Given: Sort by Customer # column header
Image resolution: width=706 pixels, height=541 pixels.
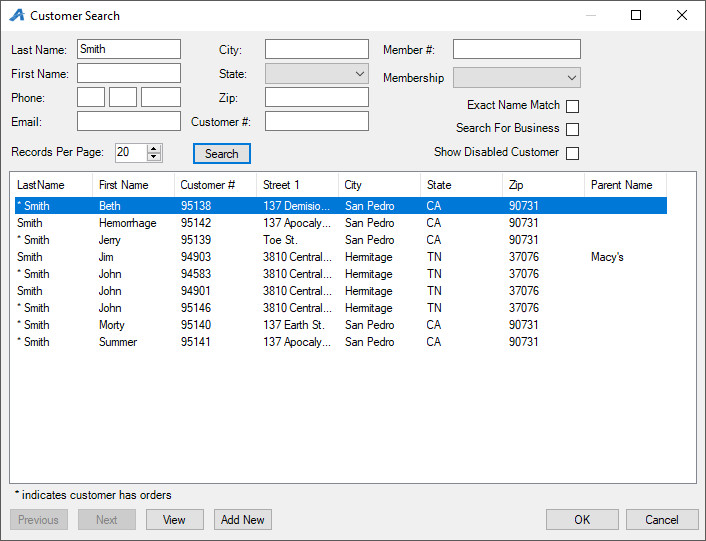Looking at the screenshot, I should pyautogui.click(x=215, y=185).
